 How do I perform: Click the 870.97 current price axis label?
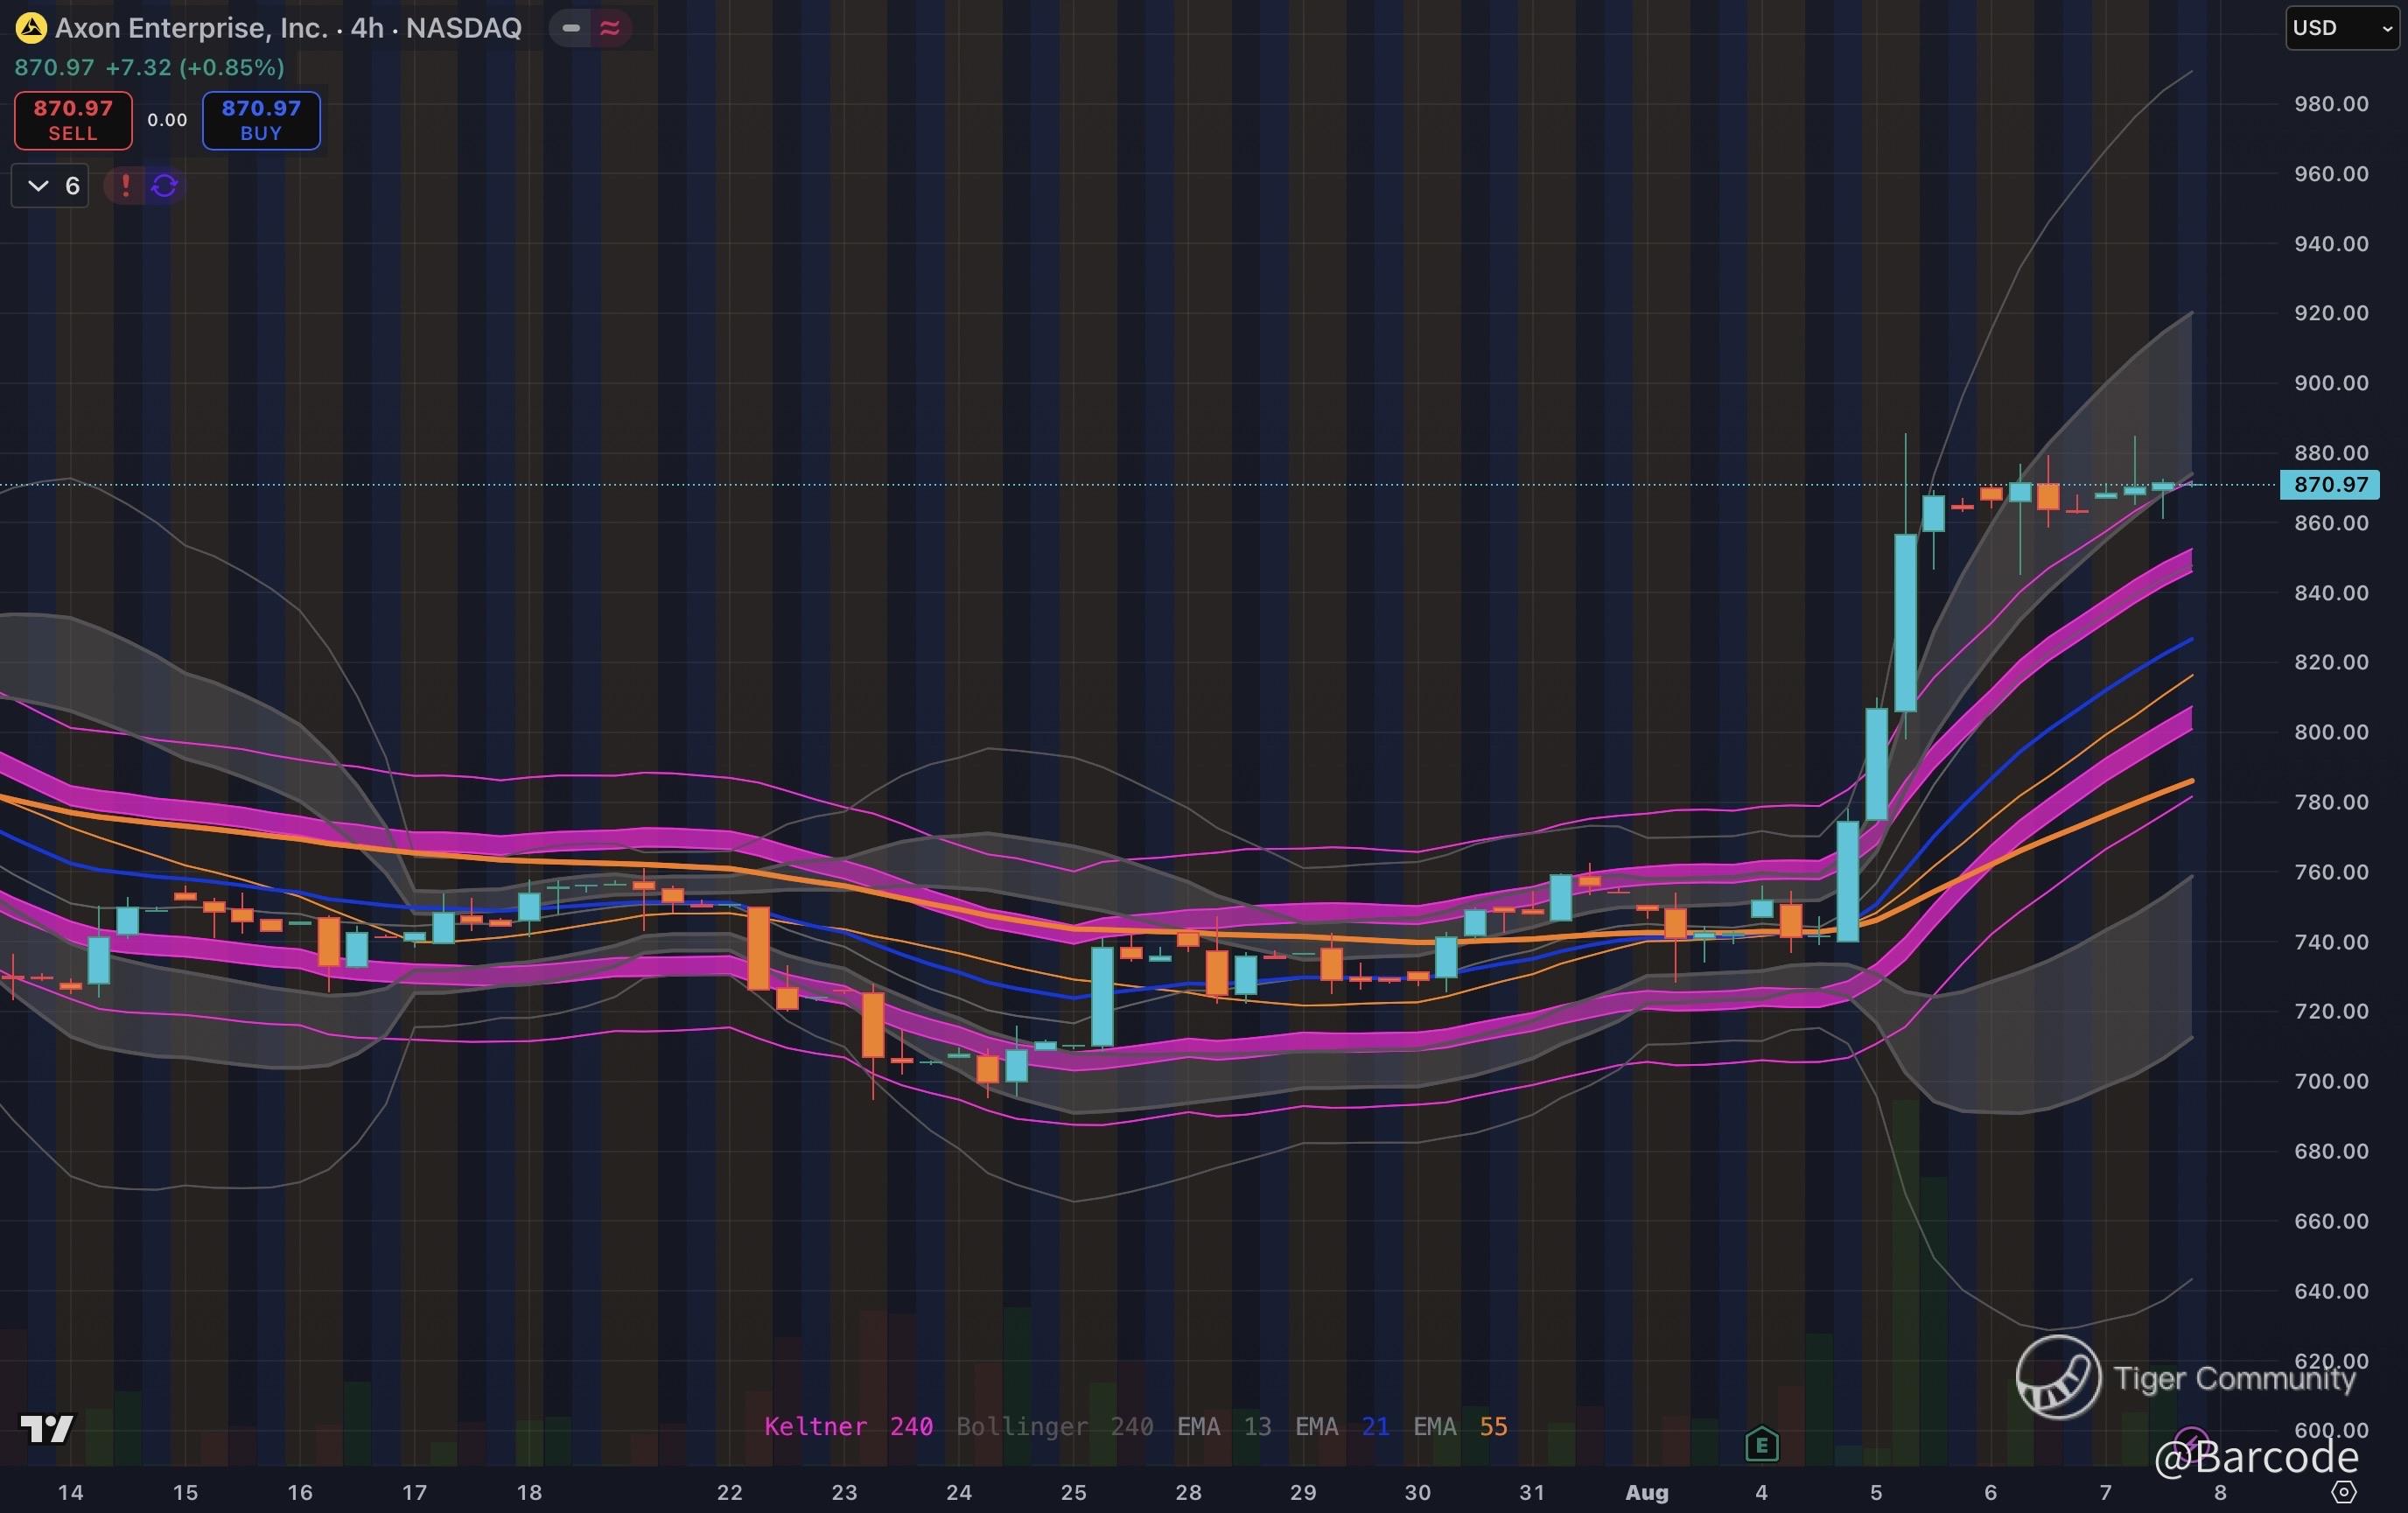[2330, 485]
